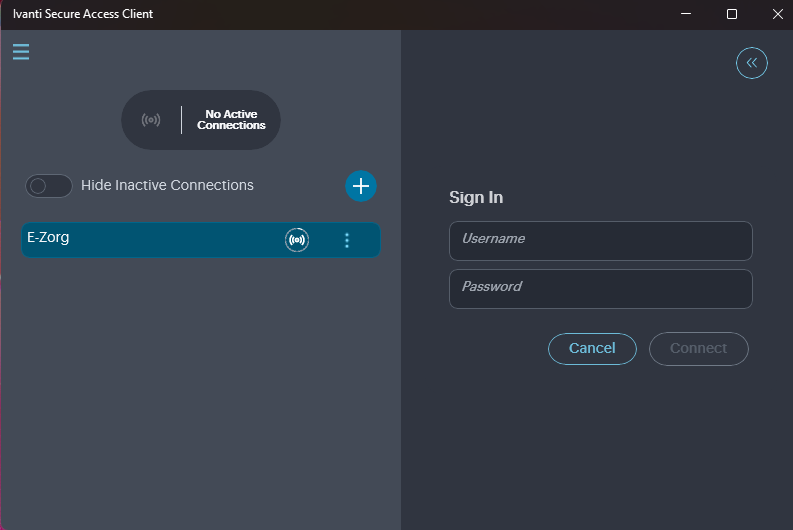Collapse the Sign In panel with double chevron
The image size is (793, 530).
pos(752,63)
